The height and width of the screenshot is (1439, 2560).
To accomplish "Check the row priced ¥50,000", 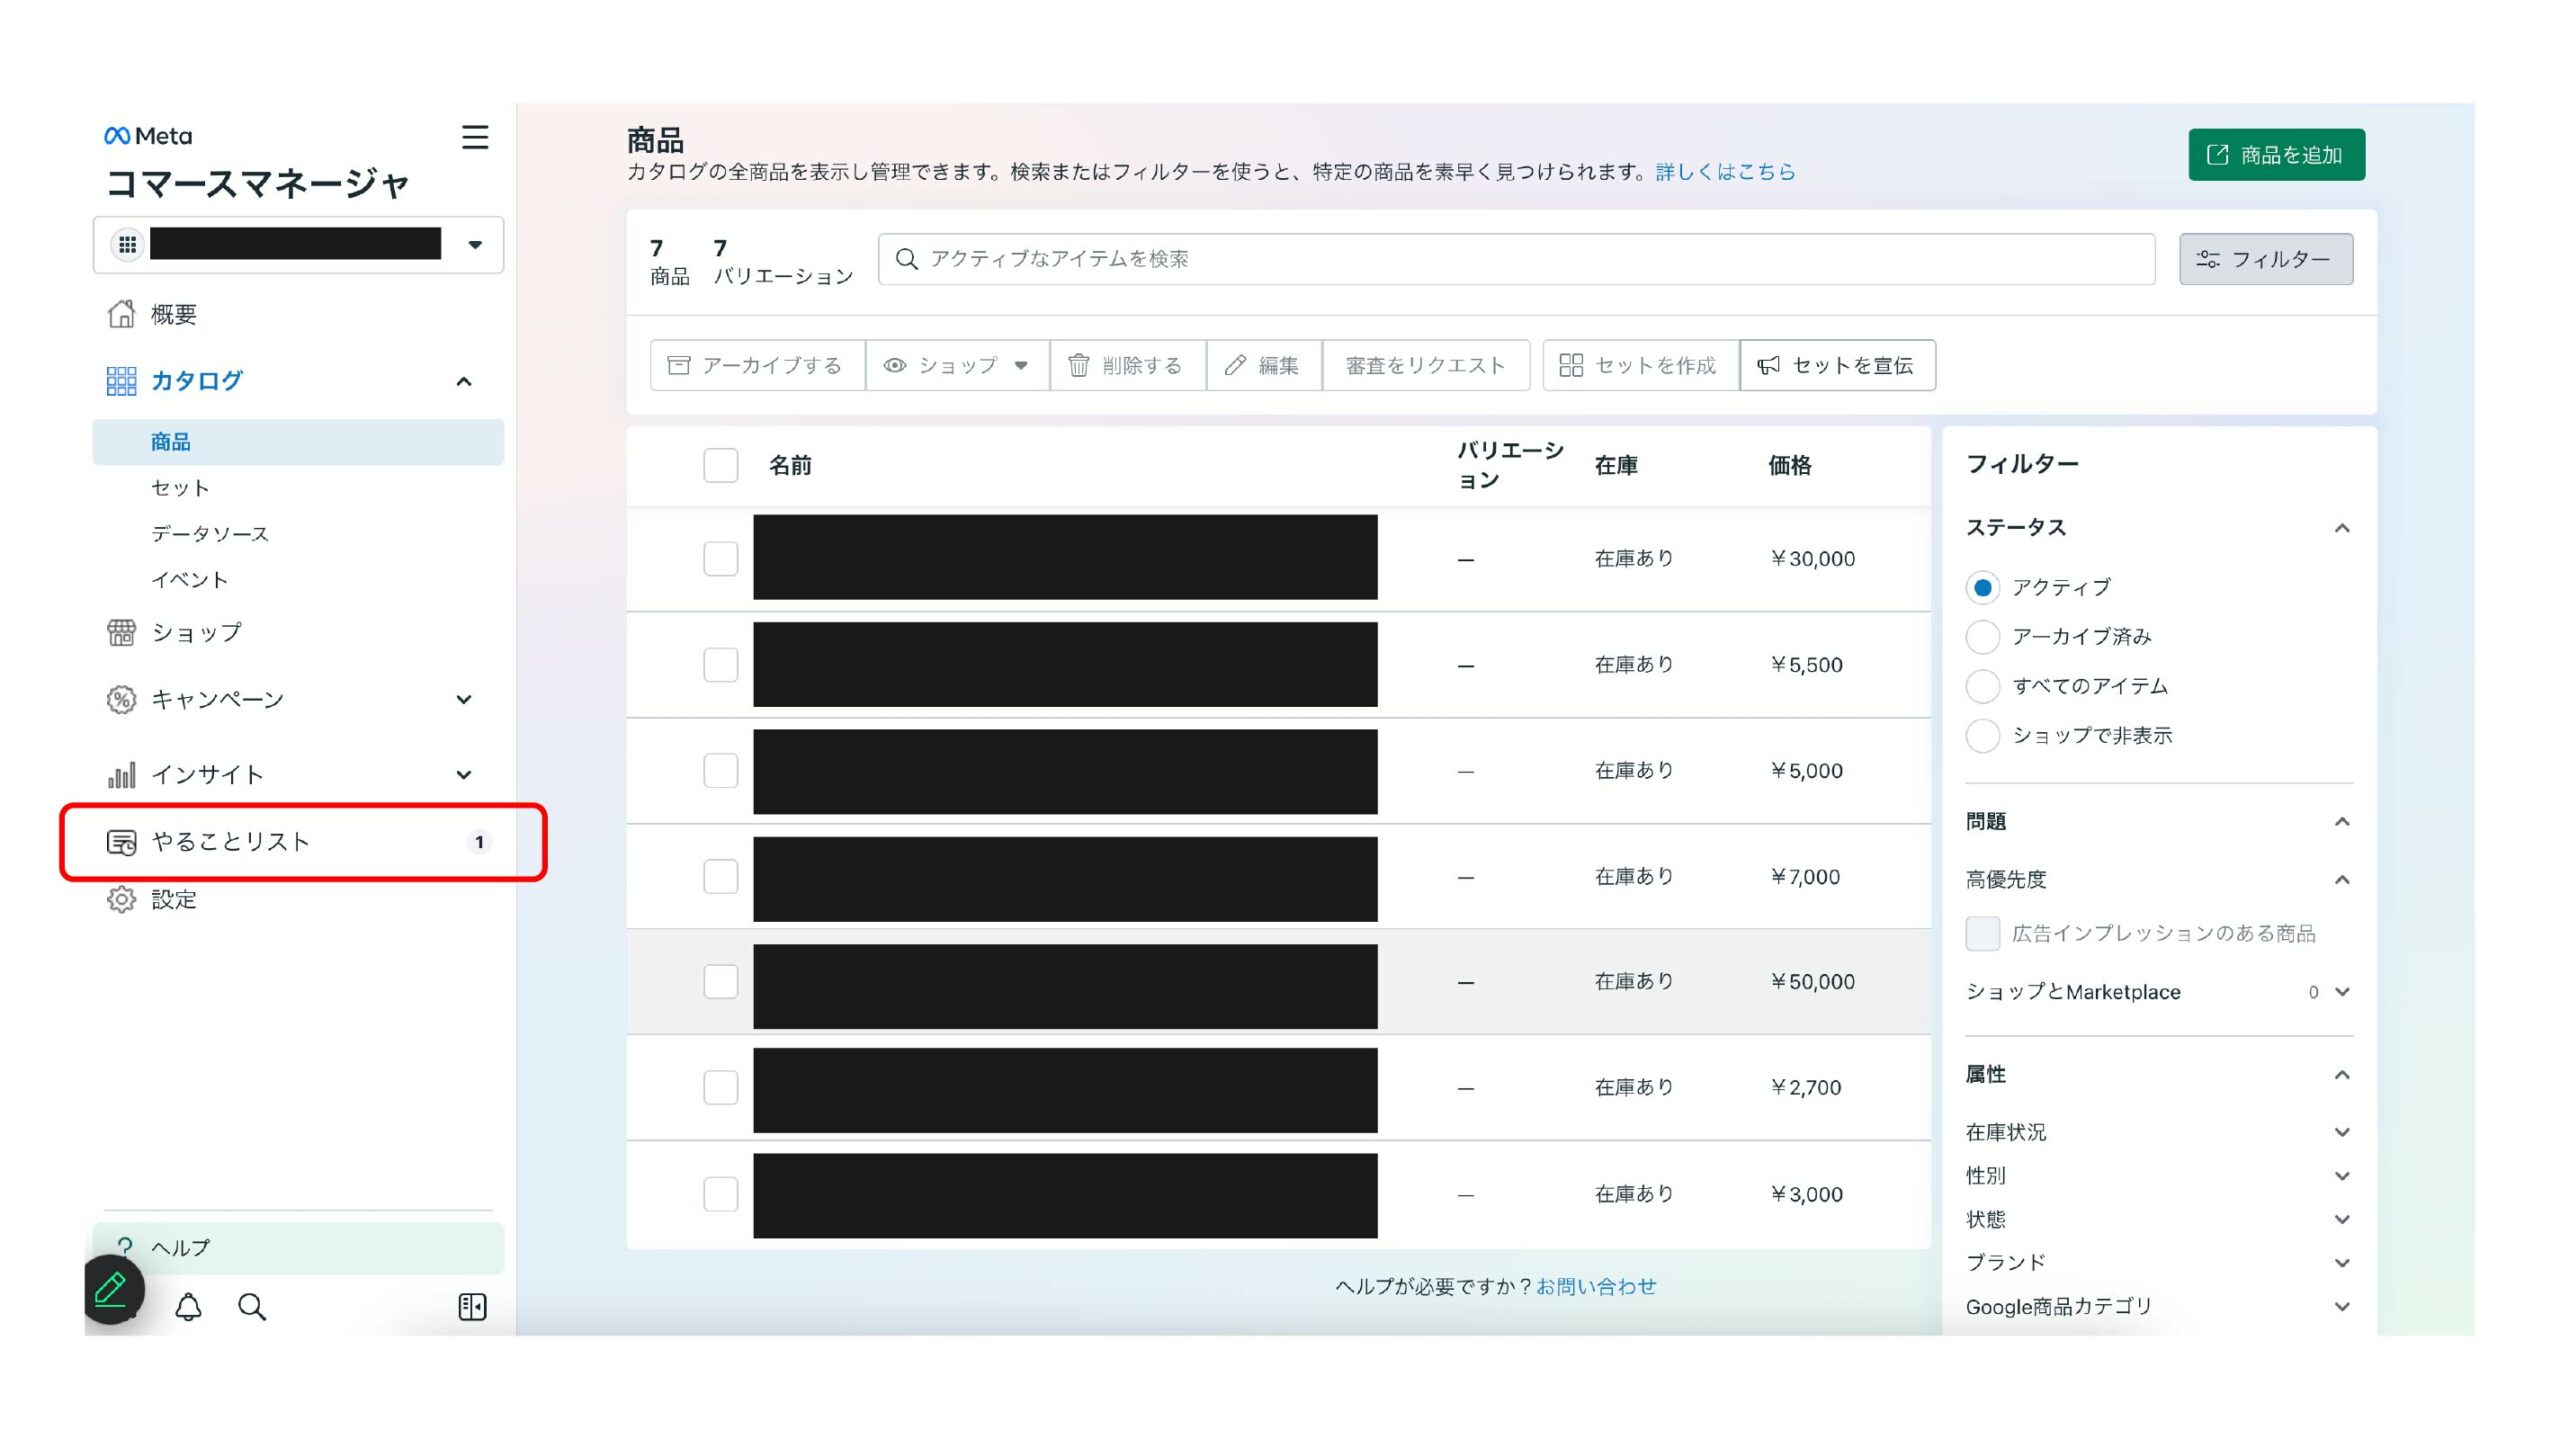I will pyautogui.click(x=720, y=981).
